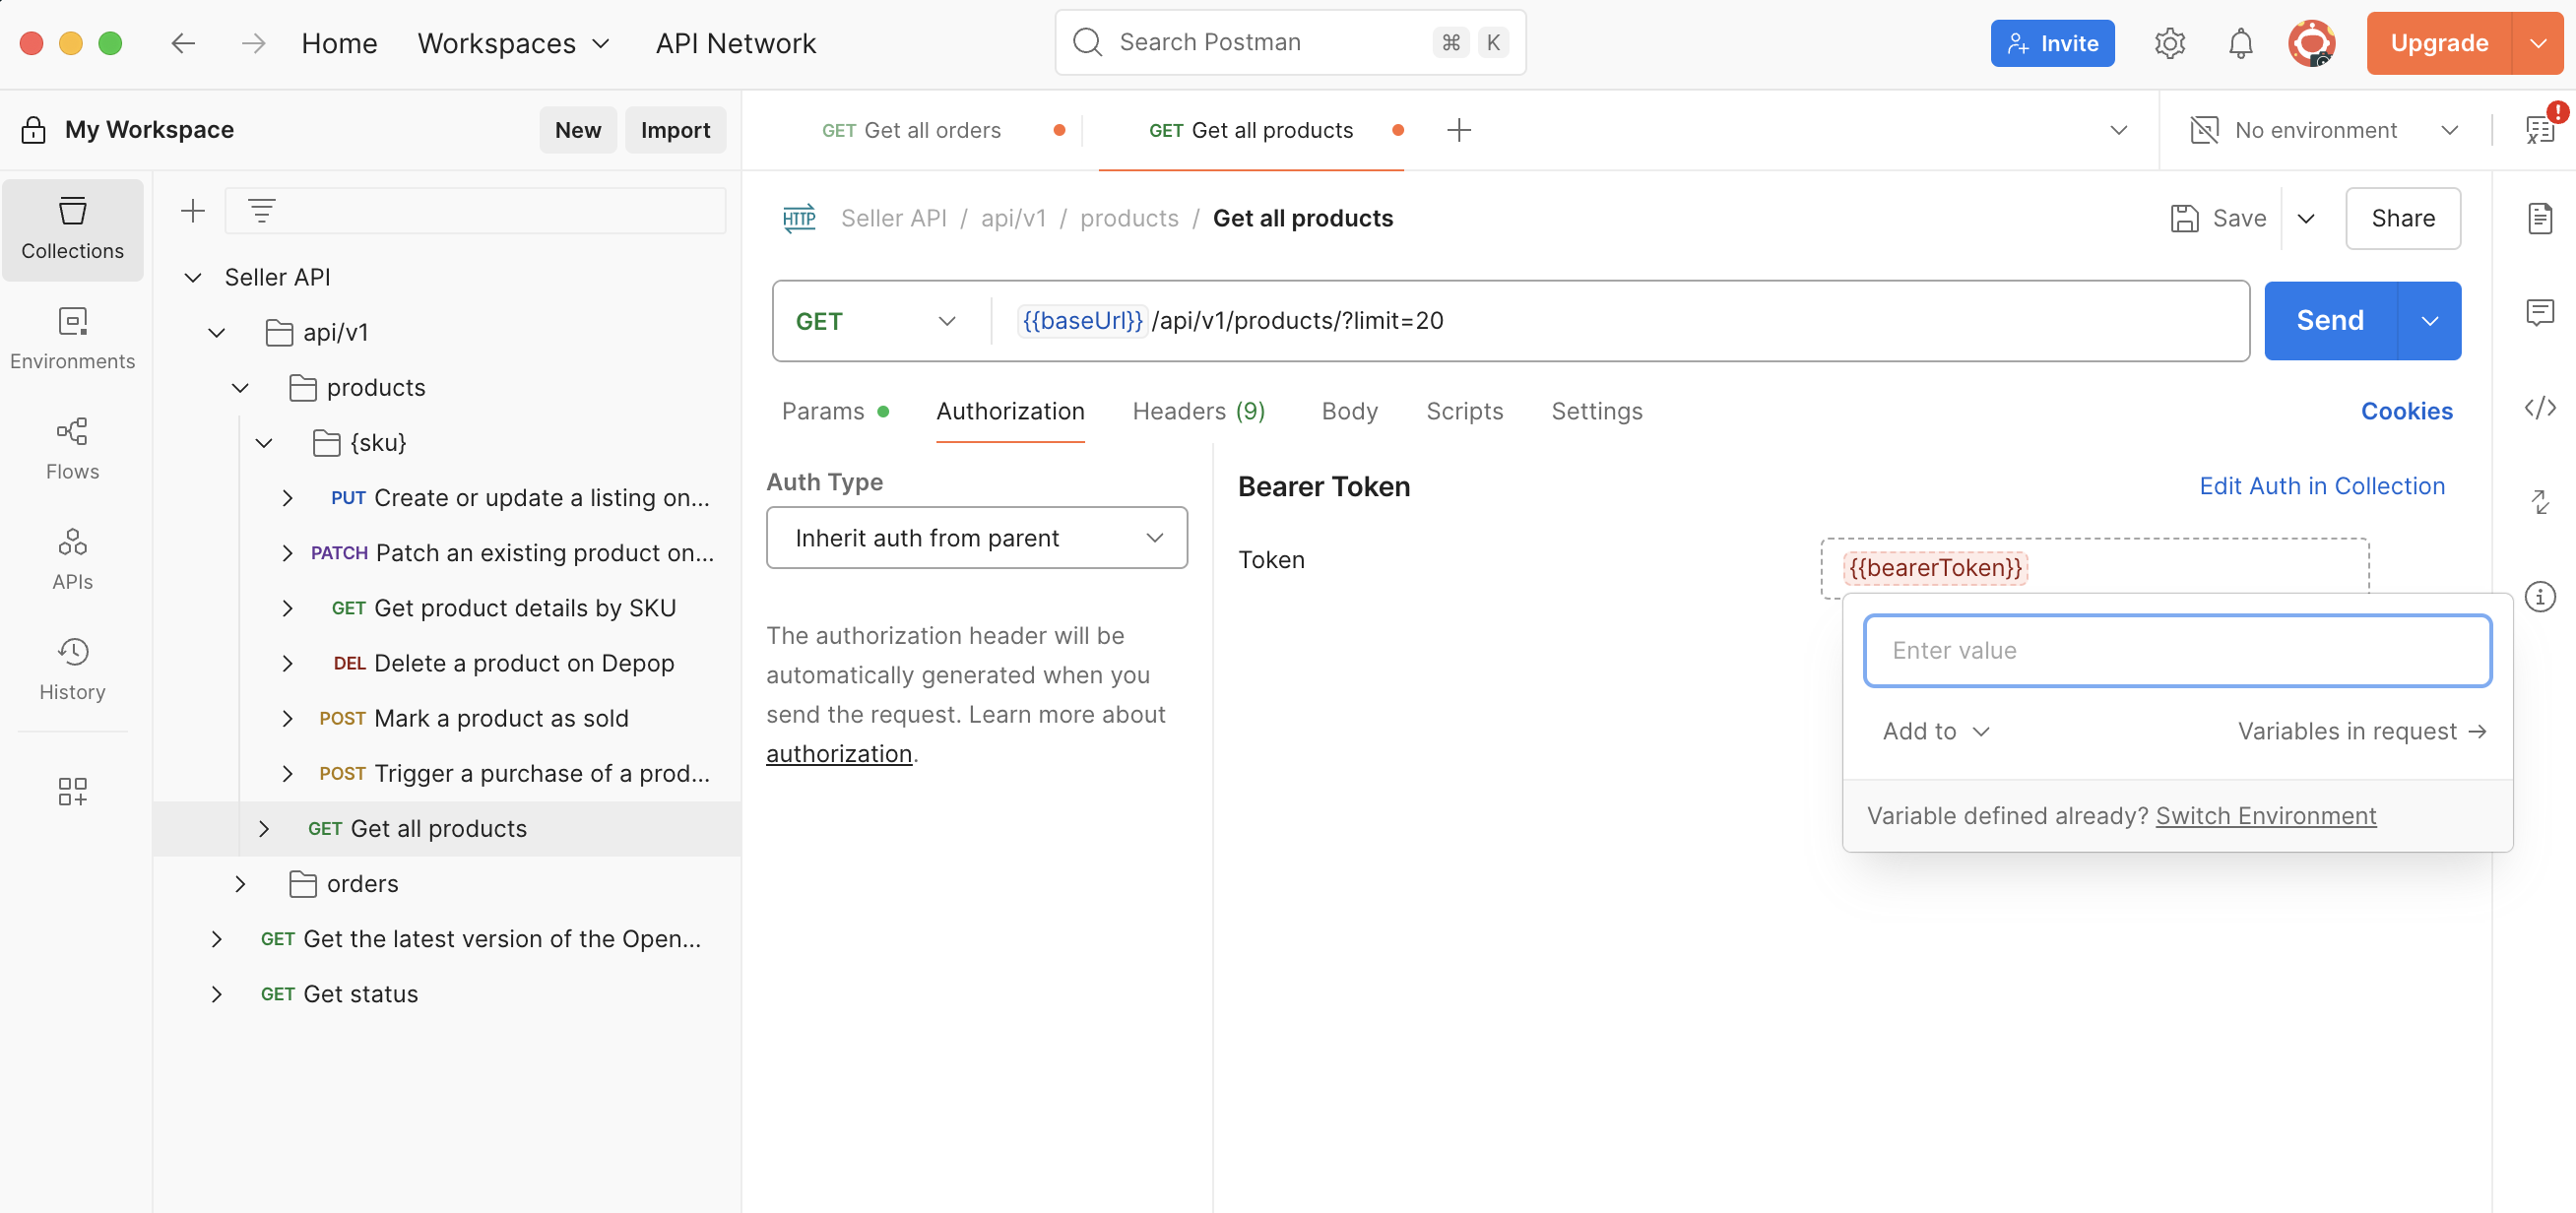Expand the orders folder
2576x1213 pixels.
[240, 884]
